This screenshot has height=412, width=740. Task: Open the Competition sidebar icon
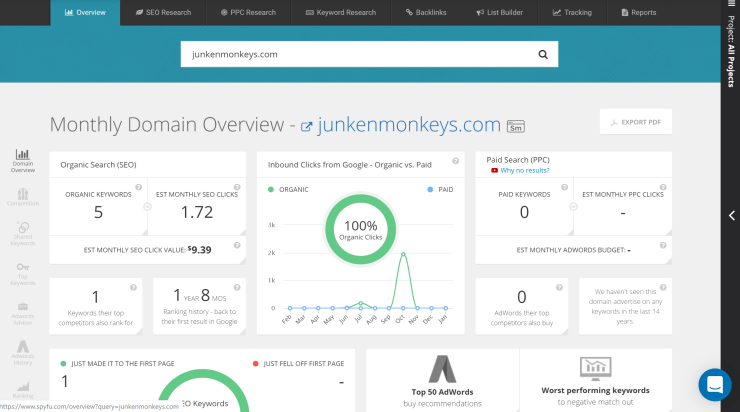22,196
